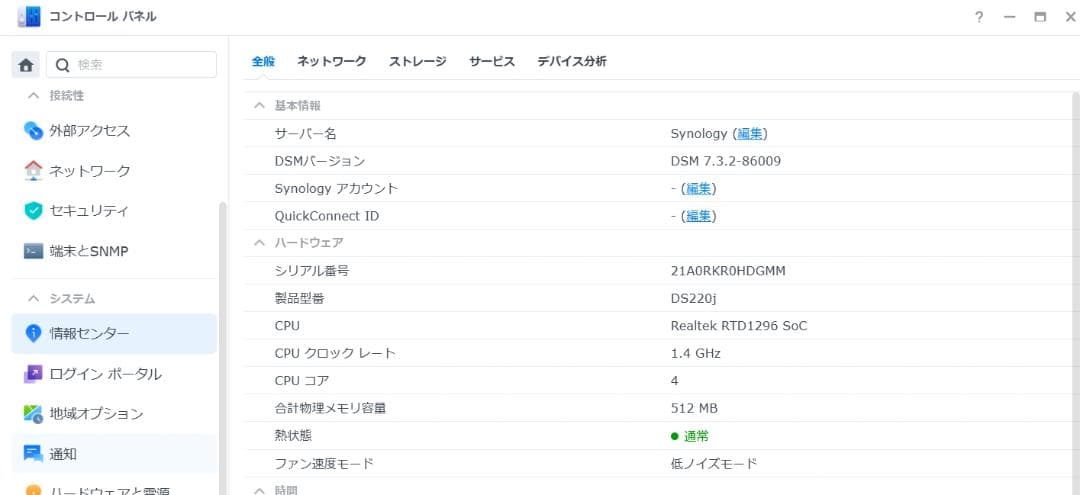Click the search magnifier icon
Viewport: 1080px width, 495px height.
(x=63, y=65)
